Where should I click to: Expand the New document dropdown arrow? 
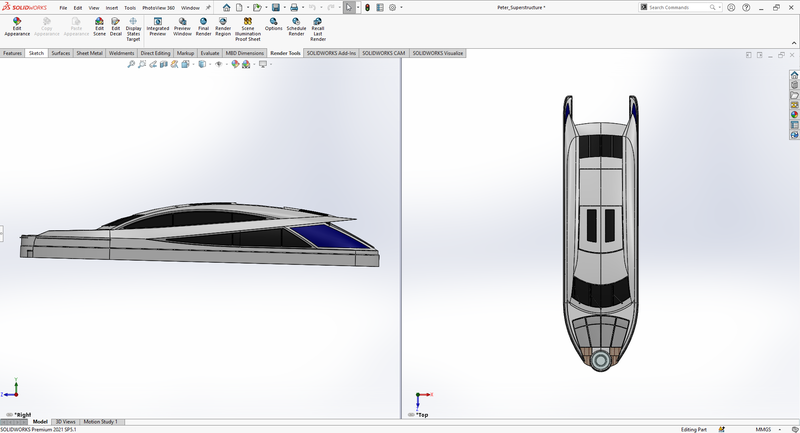[x=248, y=8]
